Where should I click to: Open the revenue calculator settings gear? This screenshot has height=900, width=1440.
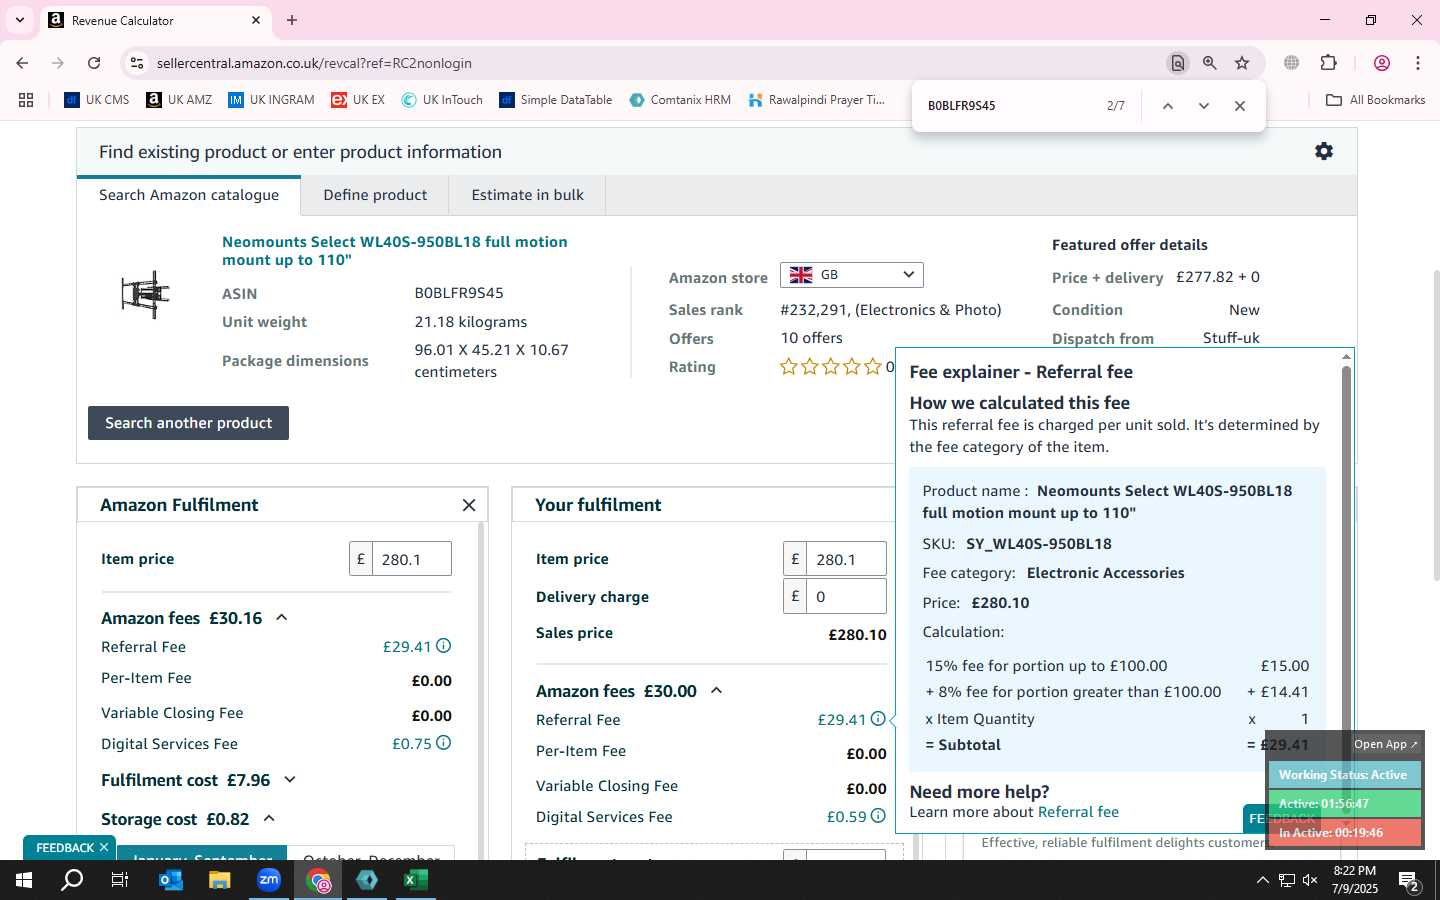1324,151
